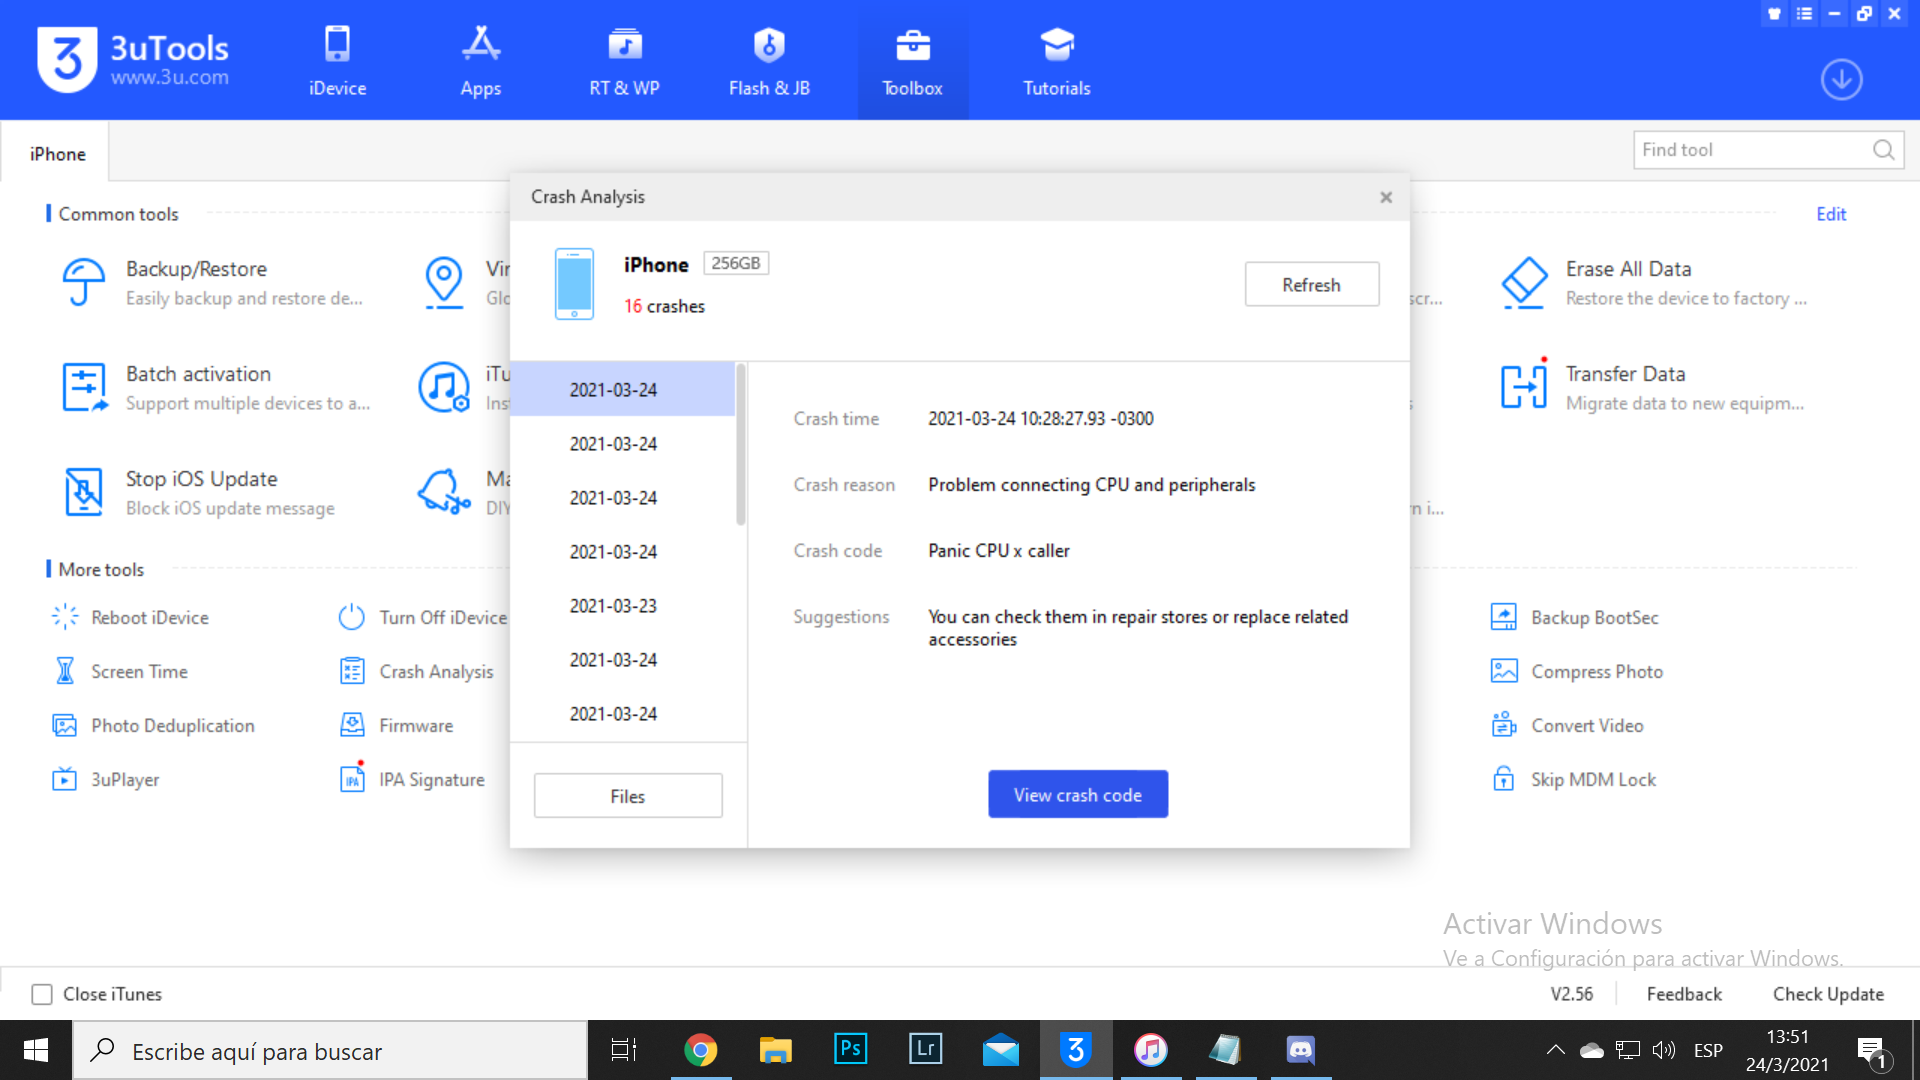Screen dimensions: 1920x1080
Task: Open the Transfer Data tool icon
Action: [x=1524, y=387]
